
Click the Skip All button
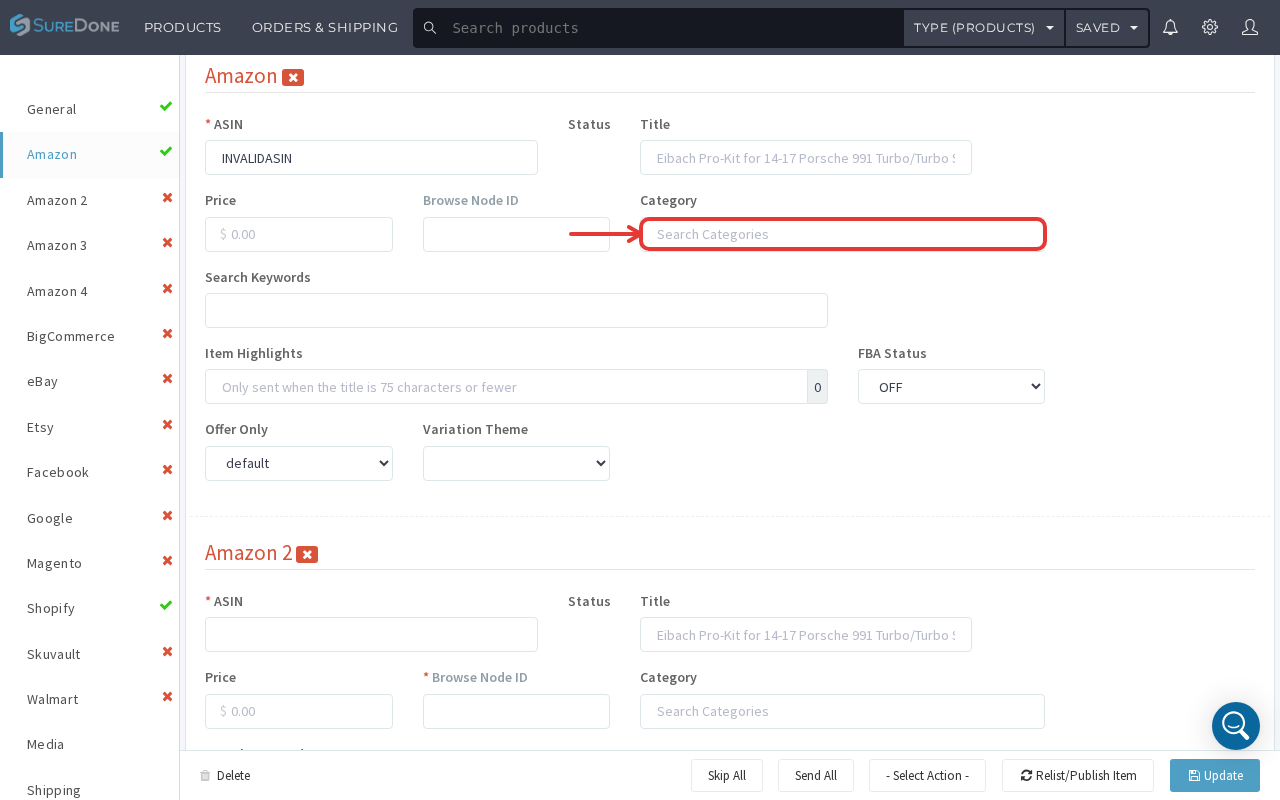pos(727,776)
